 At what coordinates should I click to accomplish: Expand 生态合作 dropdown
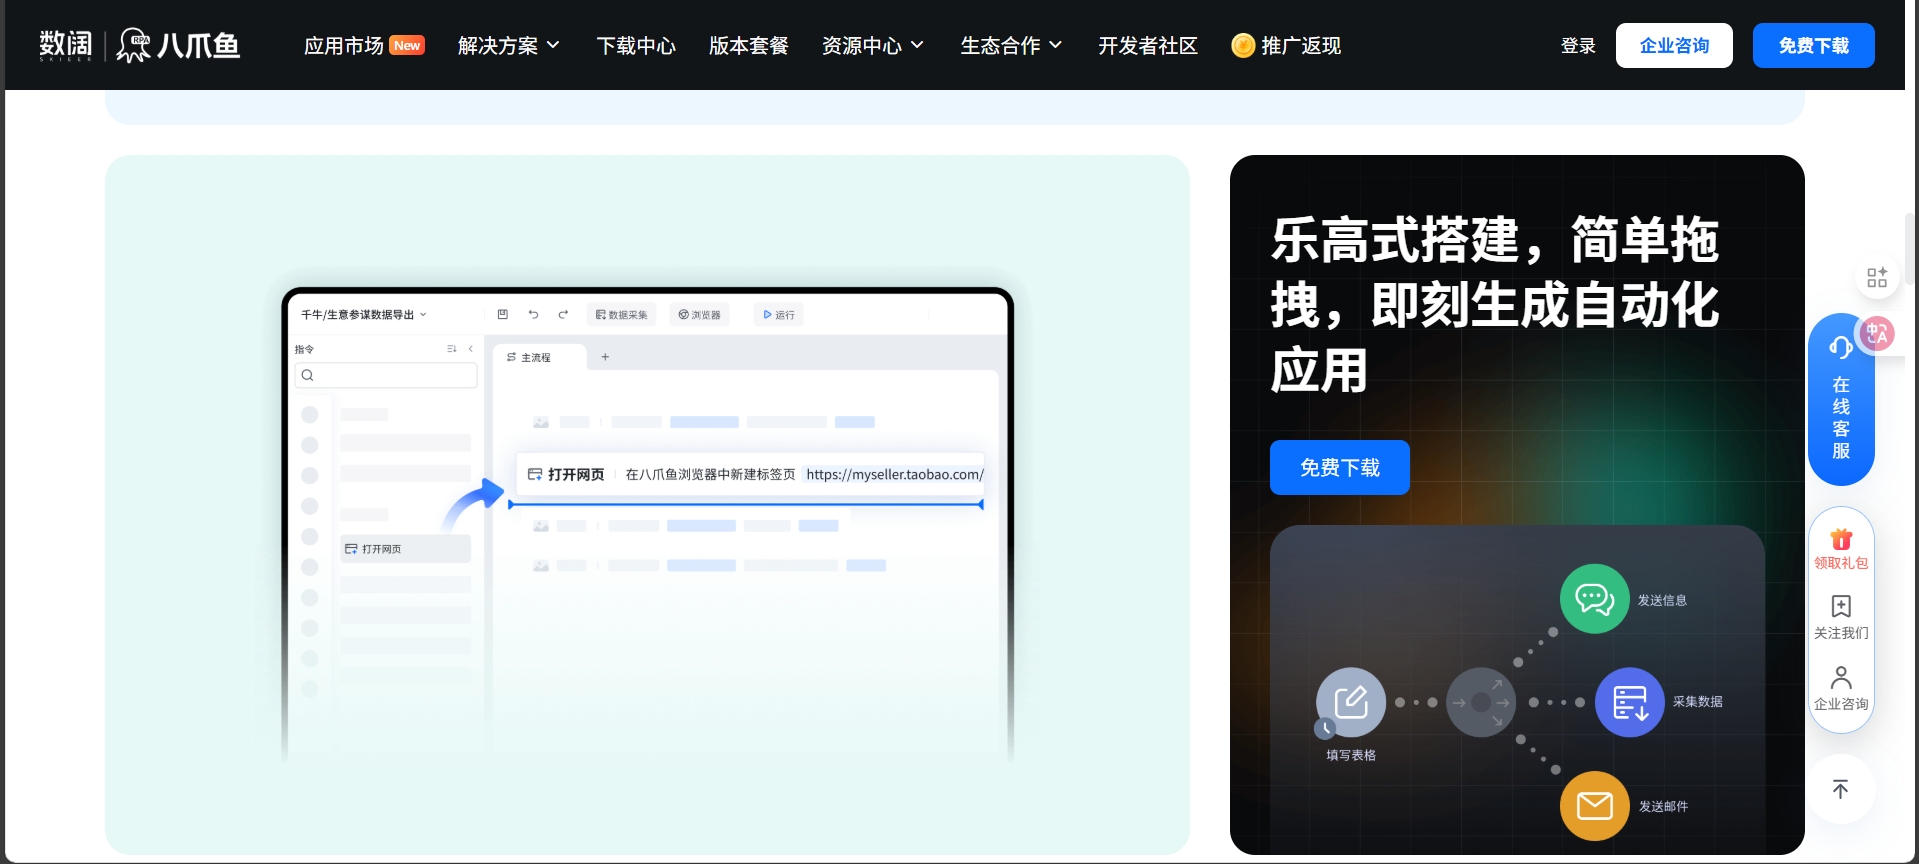(x=1011, y=46)
